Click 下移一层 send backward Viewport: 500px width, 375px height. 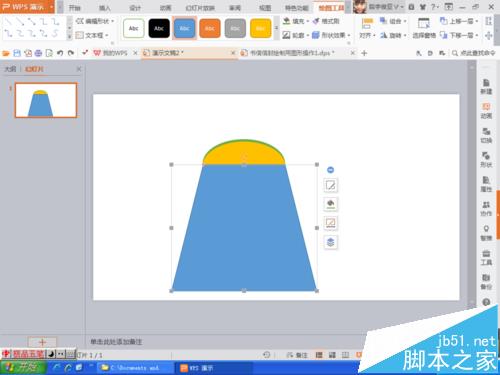click(459, 35)
